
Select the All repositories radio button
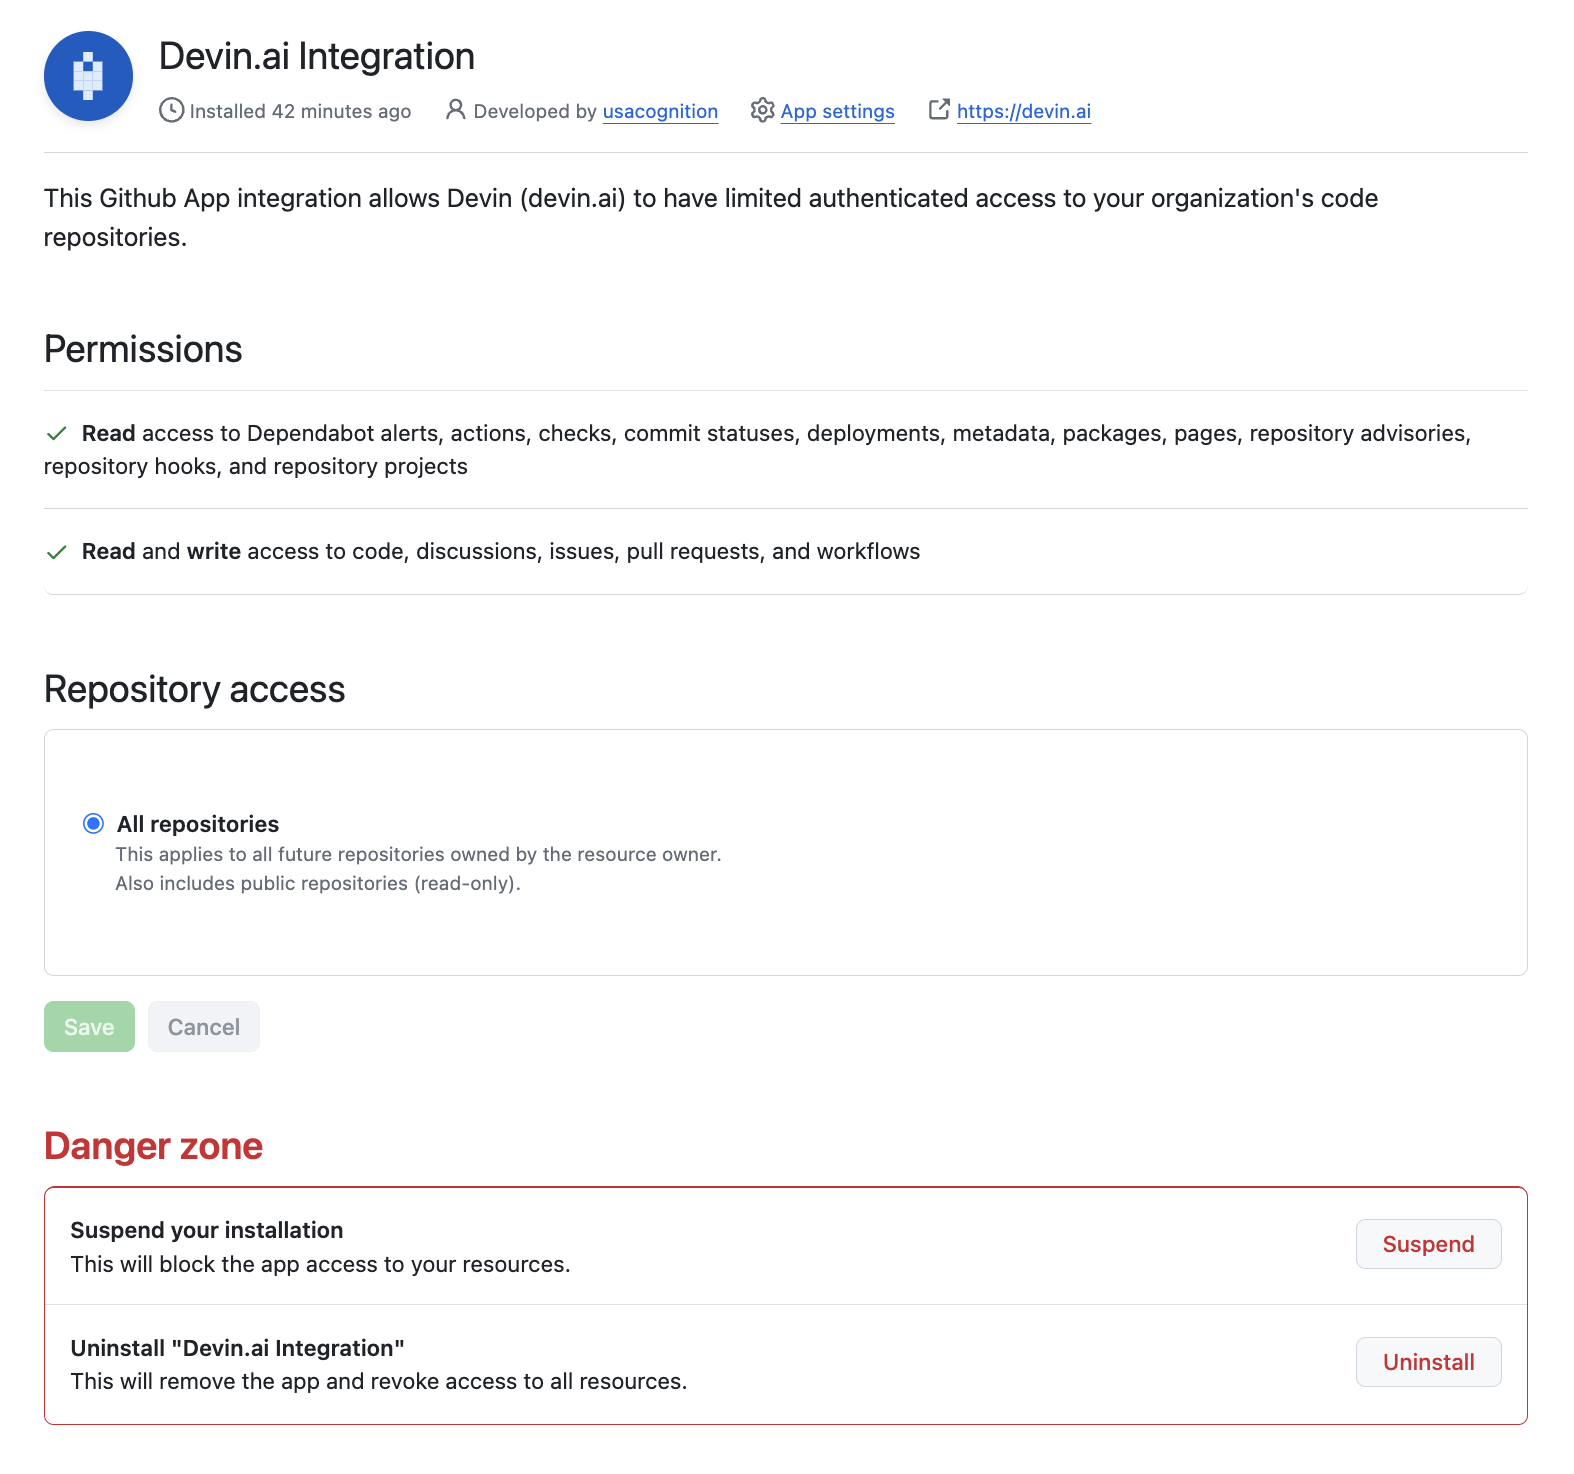click(93, 823)
